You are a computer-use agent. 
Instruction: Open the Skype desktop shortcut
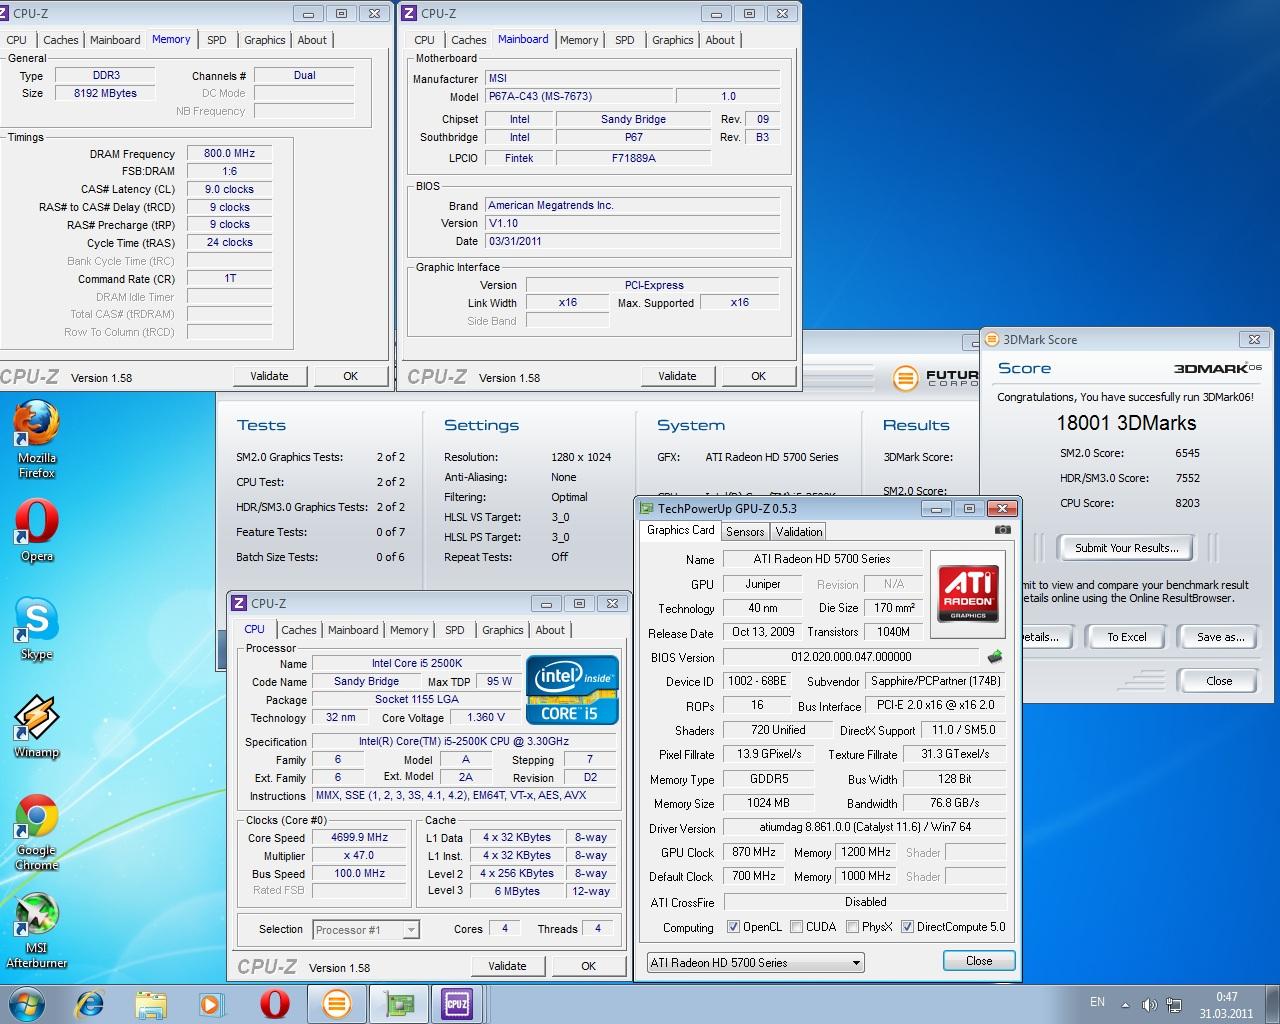coord(37,627)
